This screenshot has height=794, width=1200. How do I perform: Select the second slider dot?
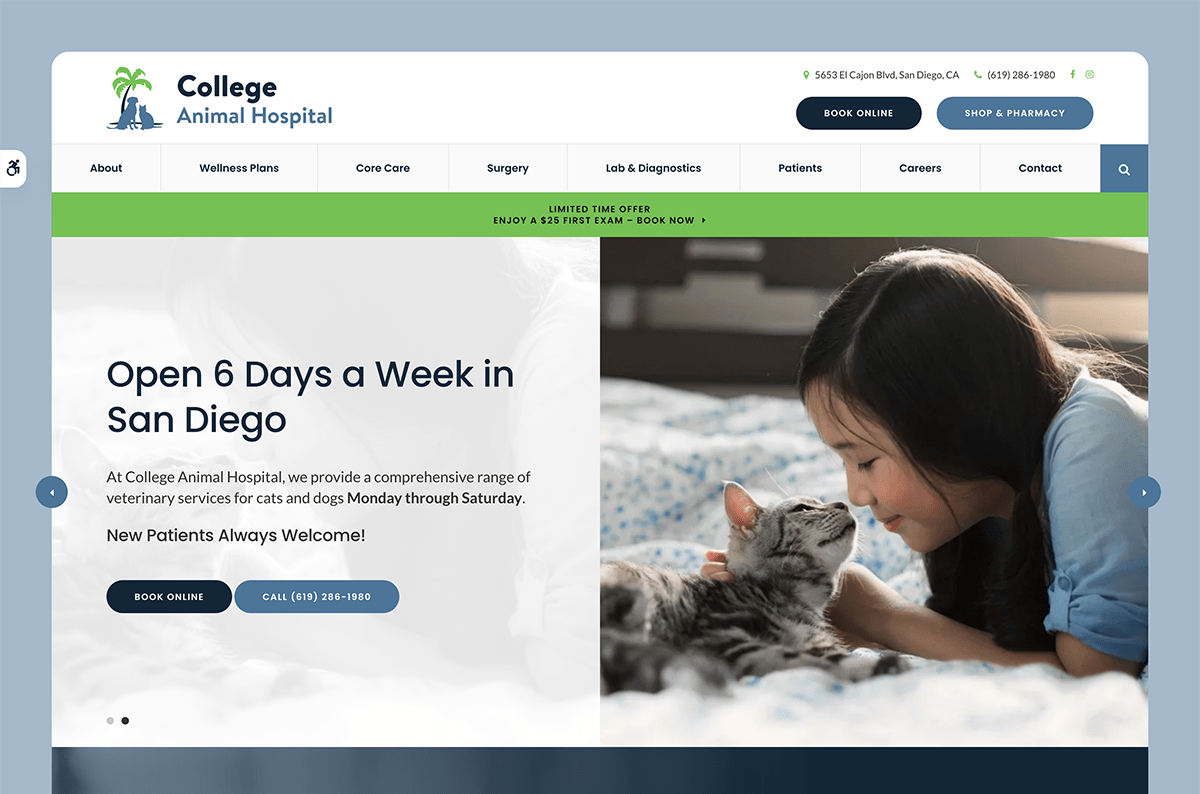coord(125,720)
